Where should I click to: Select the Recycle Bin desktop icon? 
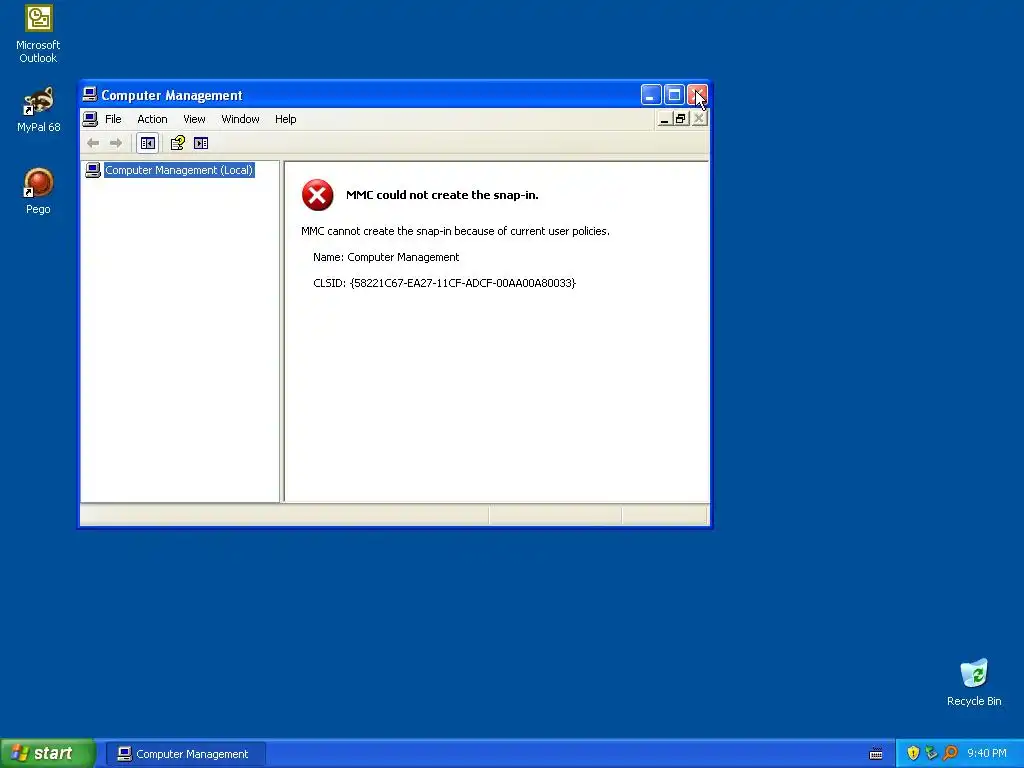pyautogui.click(x=974, y=682)
